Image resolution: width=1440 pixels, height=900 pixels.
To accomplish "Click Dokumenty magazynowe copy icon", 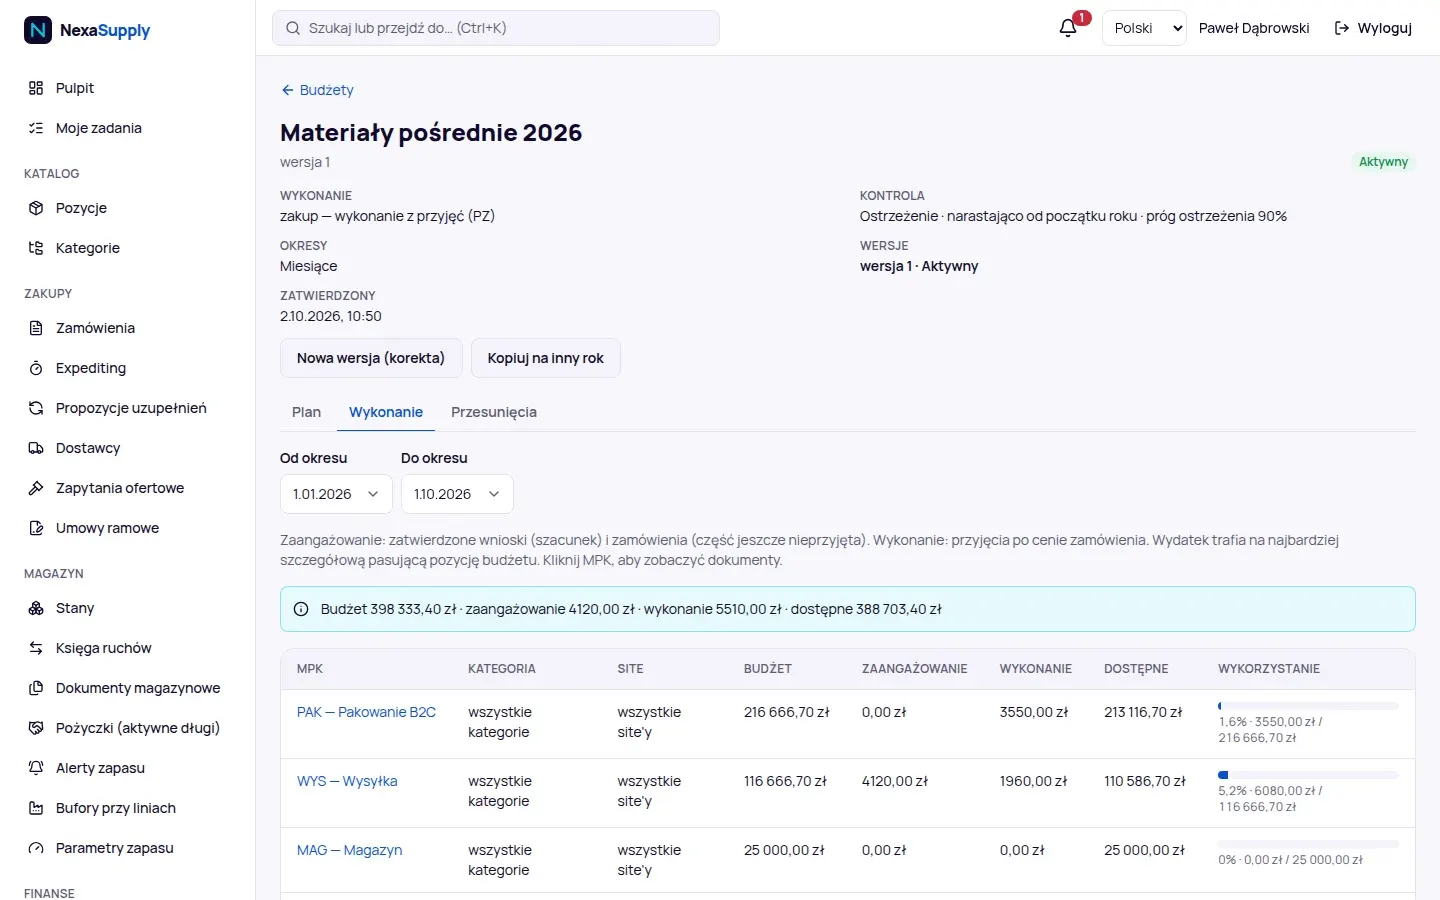I will click(36, 688).
